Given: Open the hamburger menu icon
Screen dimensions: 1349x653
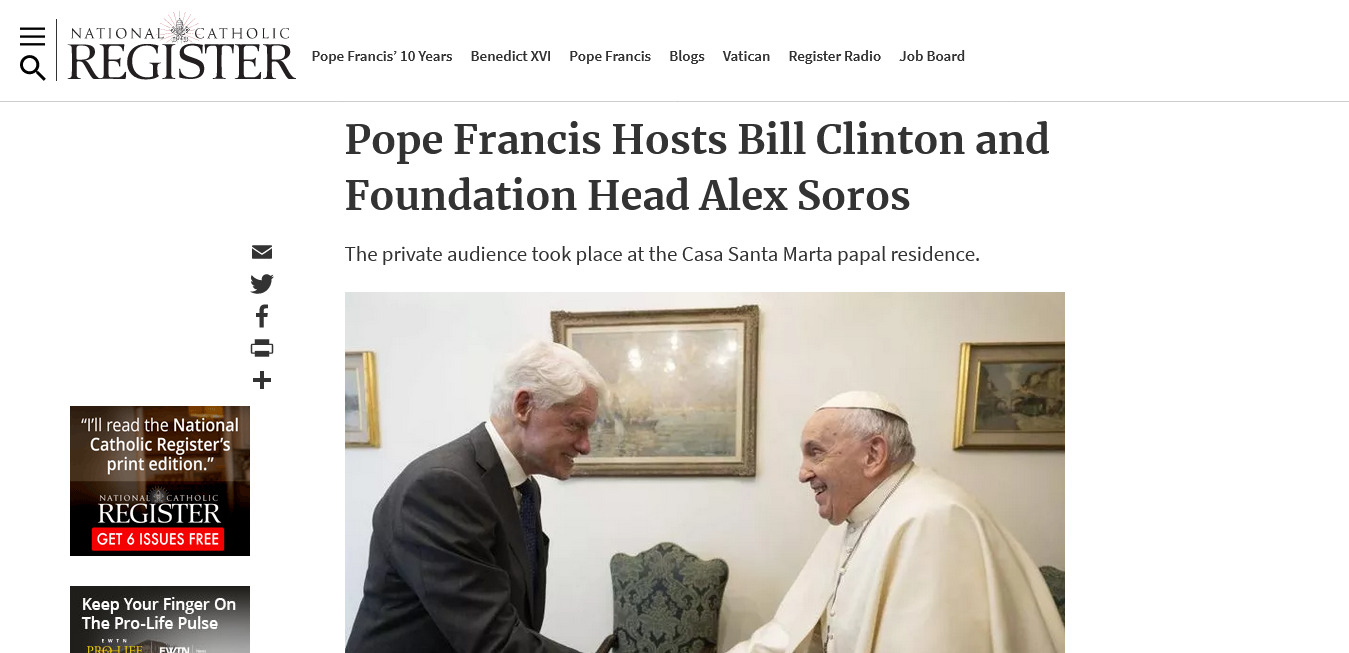Looking at the screenshot, I should click(x=32, y=37).
